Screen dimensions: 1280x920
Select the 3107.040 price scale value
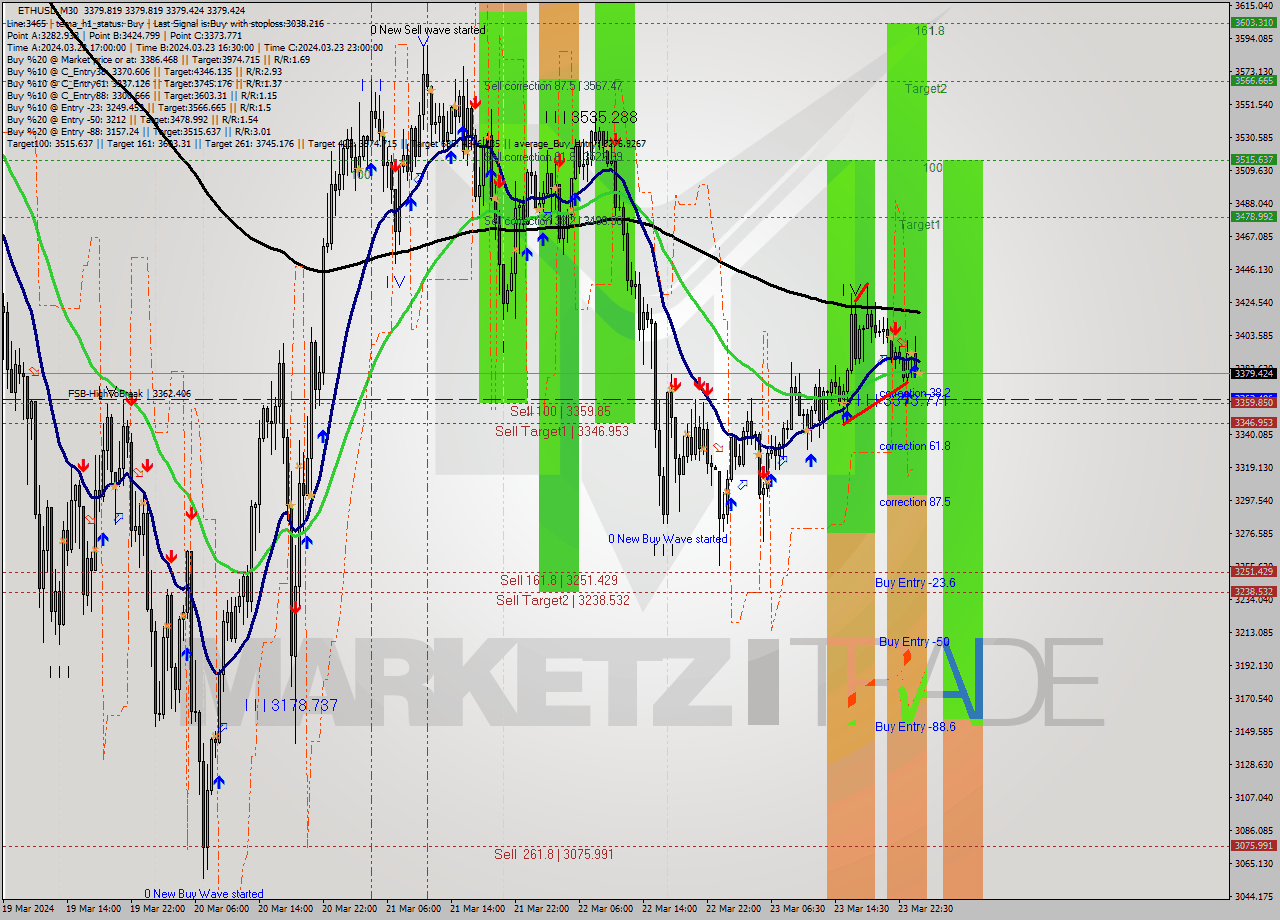1254,797
